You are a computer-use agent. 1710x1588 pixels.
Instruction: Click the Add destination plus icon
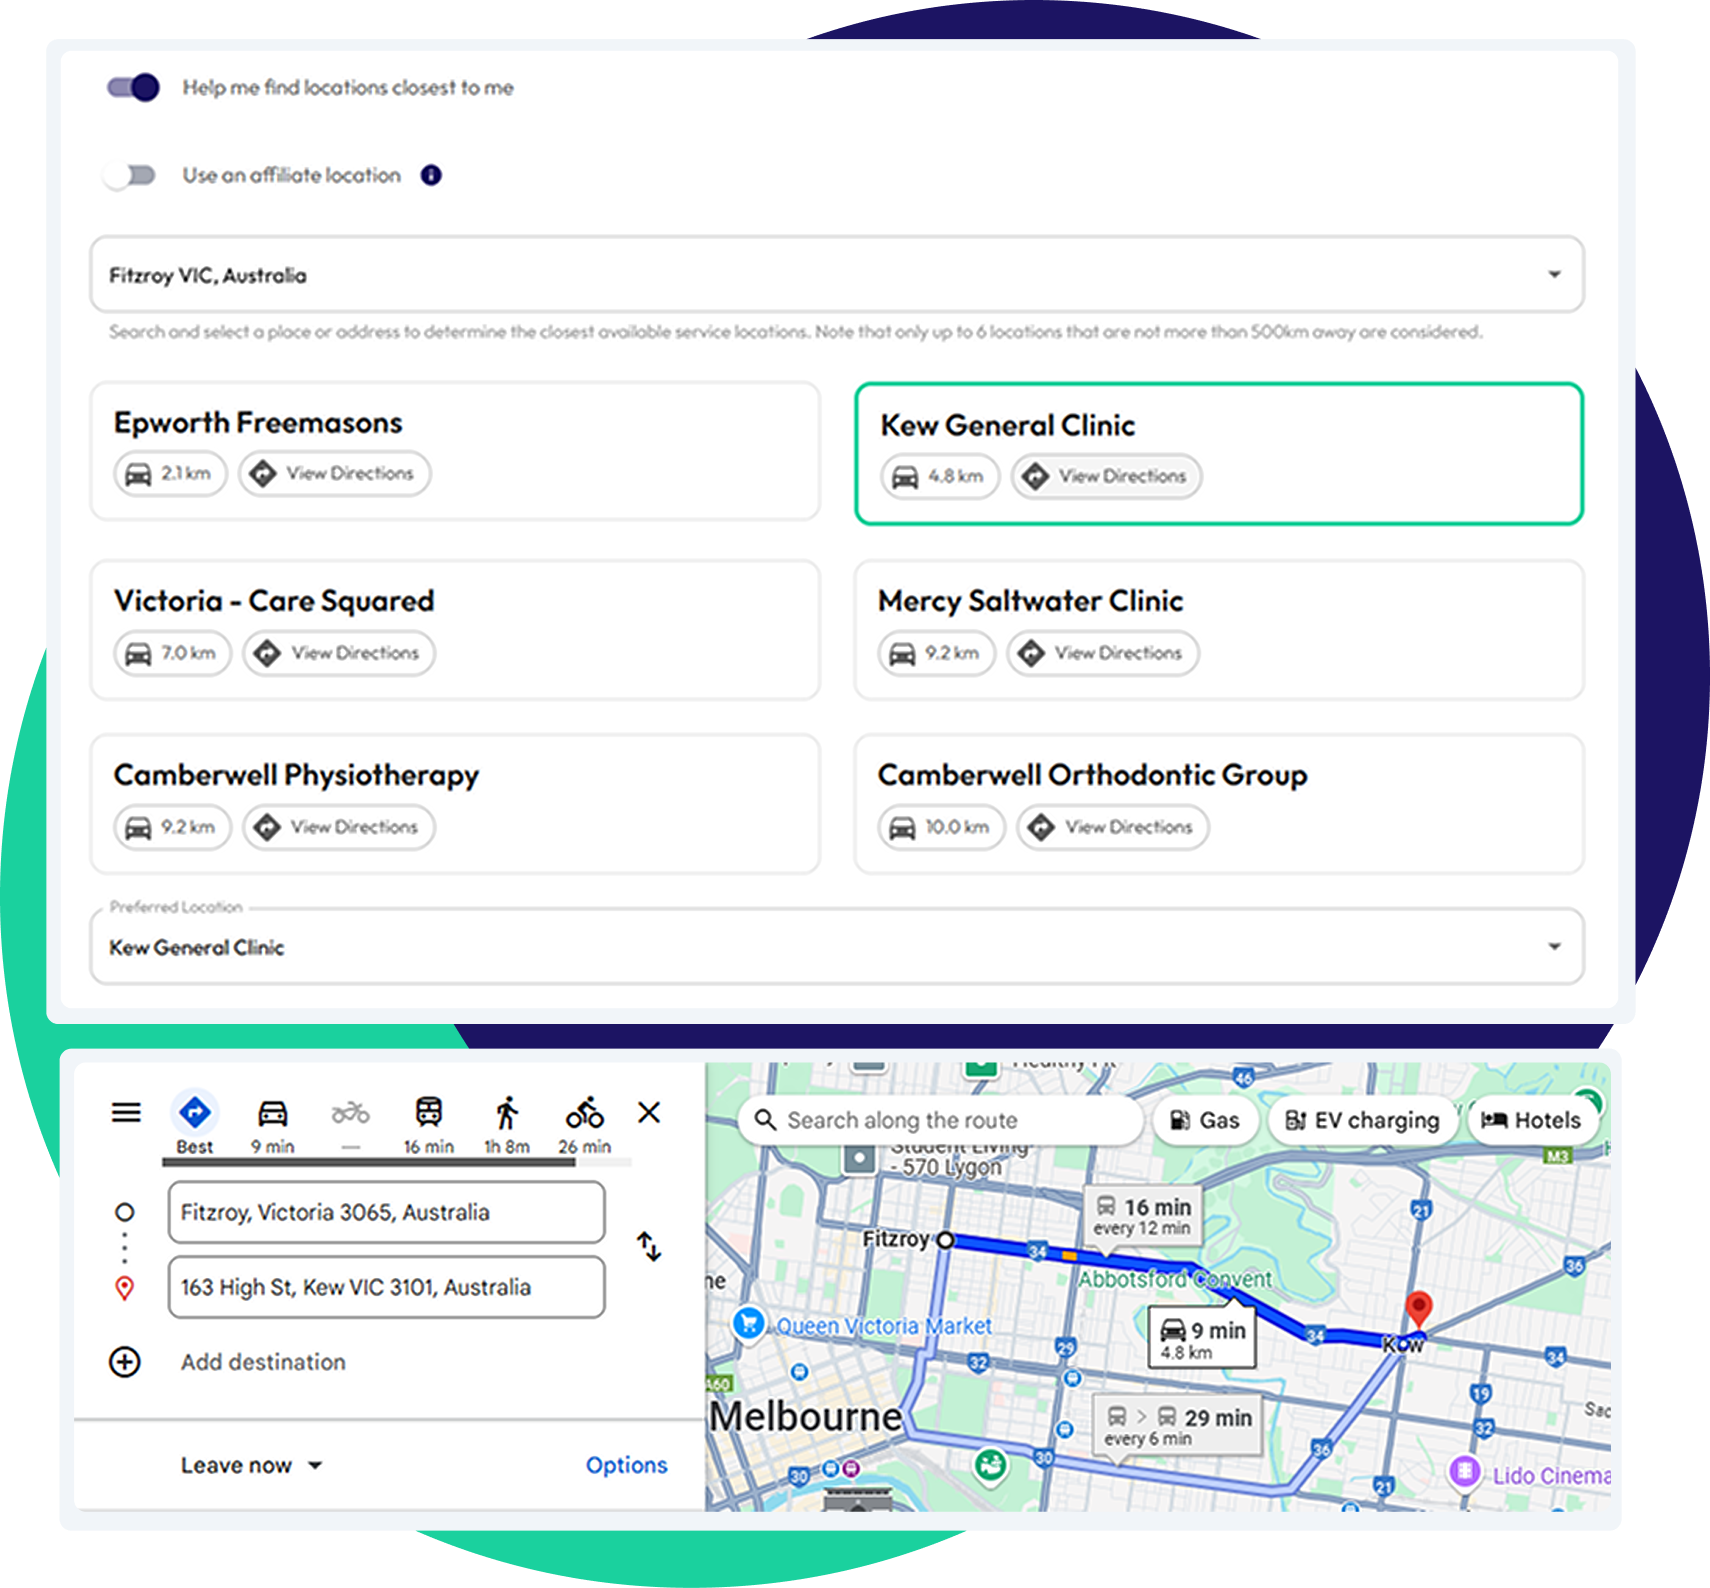(x=125, y=1362)
